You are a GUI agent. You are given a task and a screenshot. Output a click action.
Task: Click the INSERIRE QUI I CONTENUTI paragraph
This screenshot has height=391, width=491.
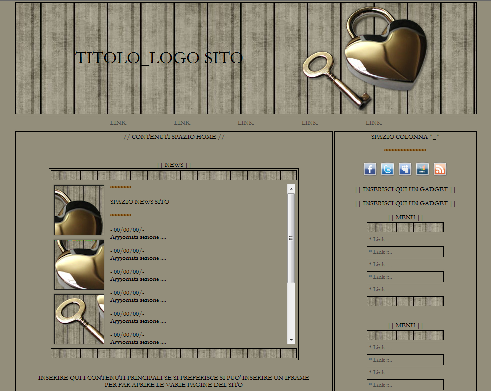(174, 381)
